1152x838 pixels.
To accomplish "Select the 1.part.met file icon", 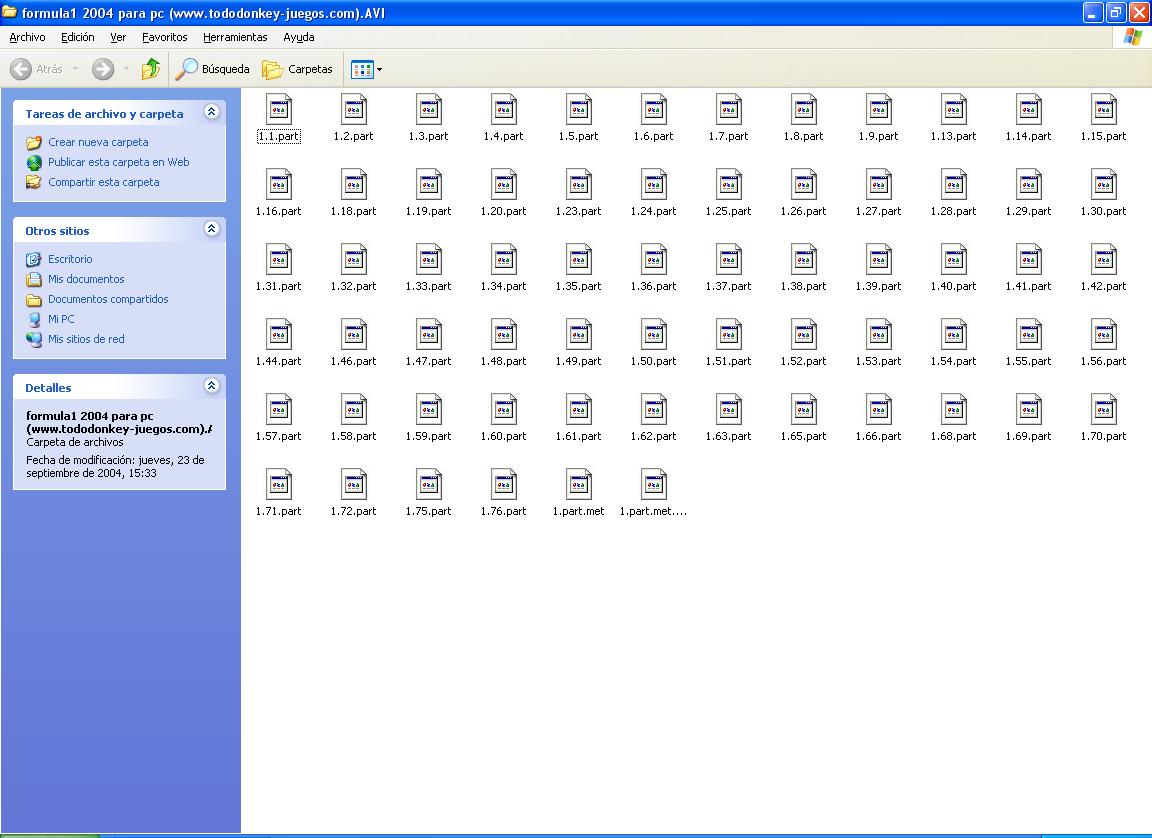I will (x=579, y=485).
